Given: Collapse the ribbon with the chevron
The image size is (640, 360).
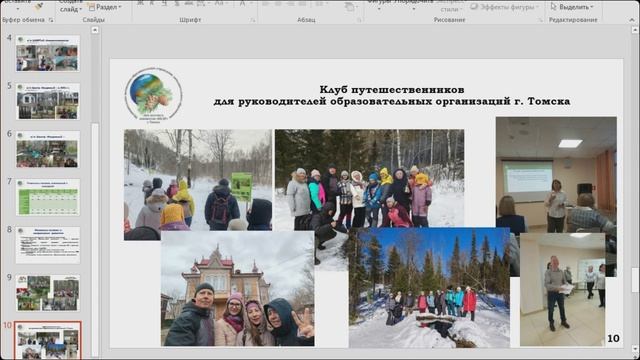Looking at the screenshot, I should [631, 20].
